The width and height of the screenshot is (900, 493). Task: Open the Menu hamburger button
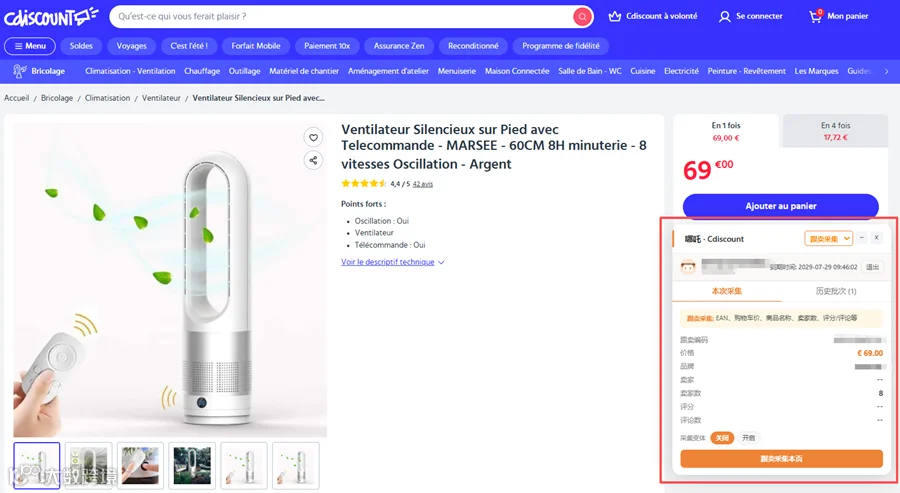(30, 46)
